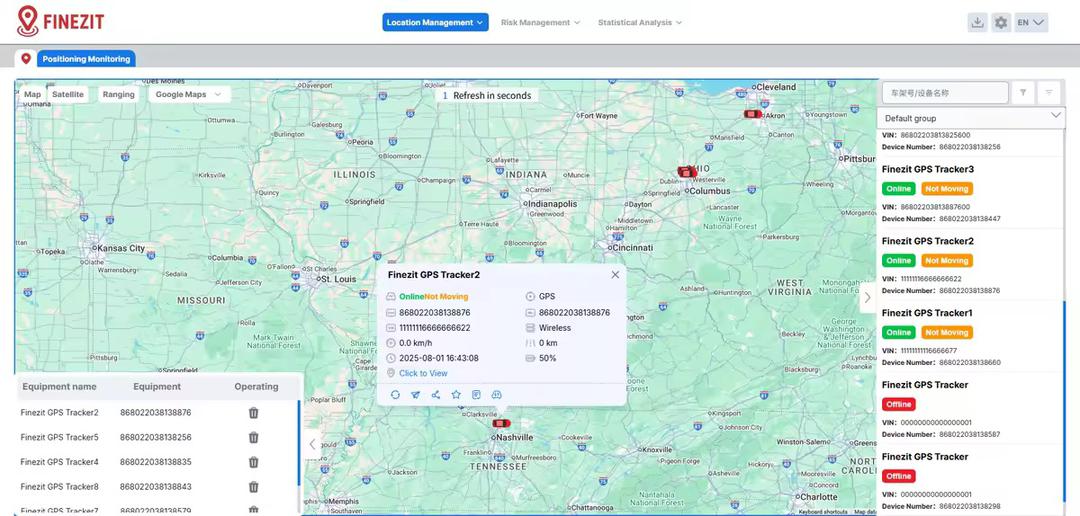Open the settings gear in header
This screenshot has height=516, width=1080.
click(1001, 22)
